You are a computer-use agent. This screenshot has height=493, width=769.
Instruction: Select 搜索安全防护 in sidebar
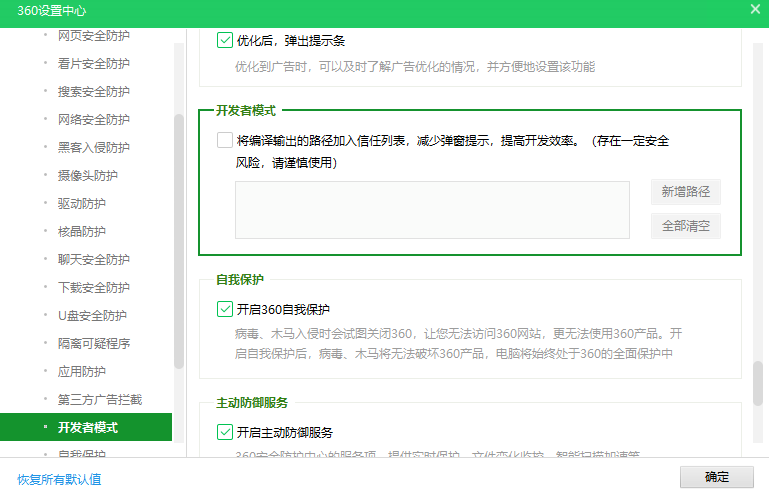click(94, 92)
